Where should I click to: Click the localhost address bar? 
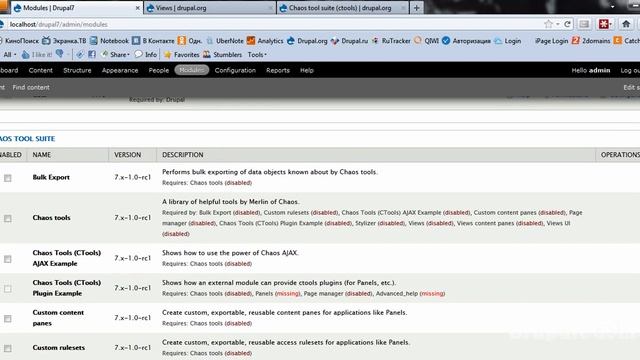click(273, 24)
